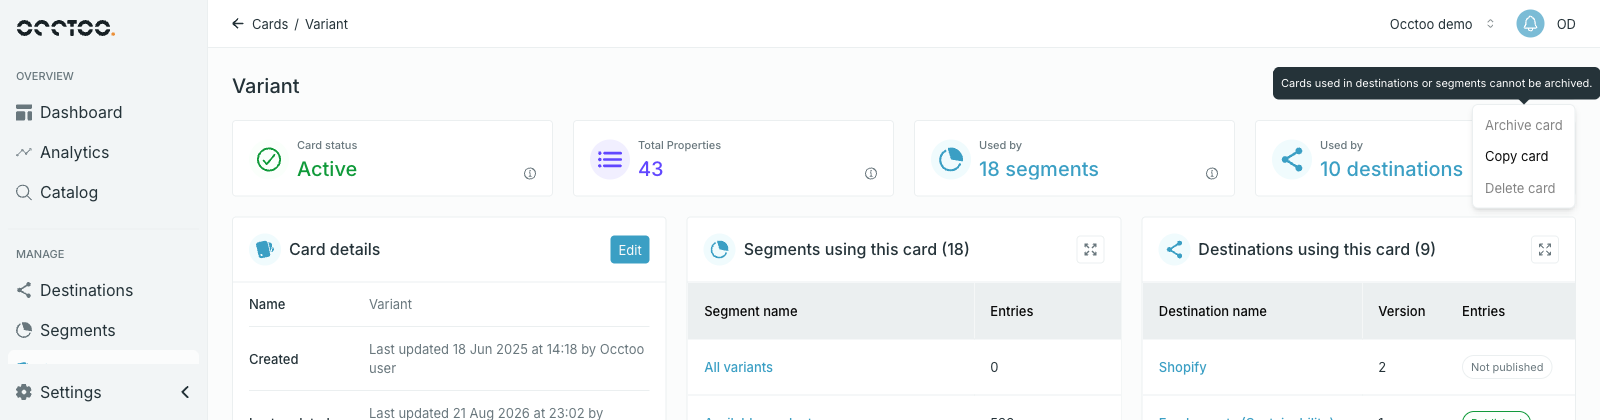Click the Entries header in Destinations table

[x=1483, y=311]
